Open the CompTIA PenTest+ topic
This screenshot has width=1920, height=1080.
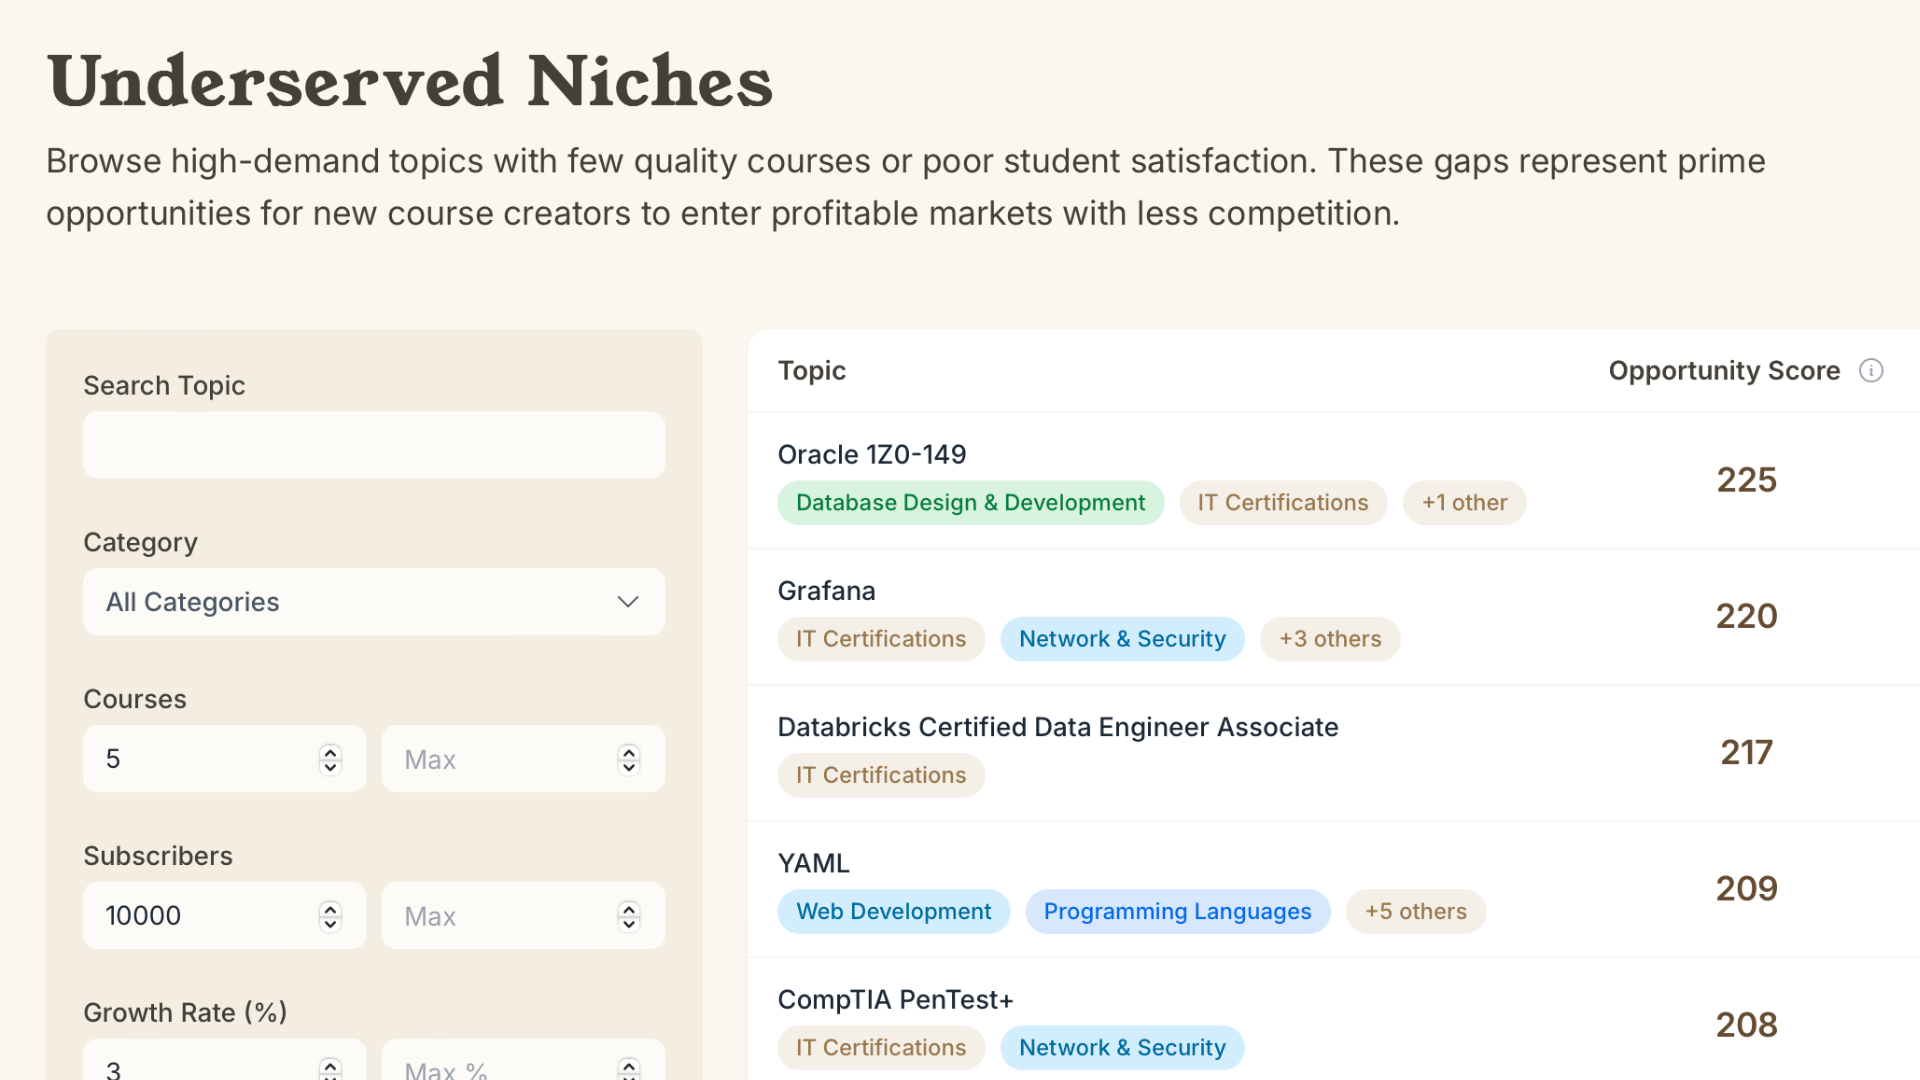pyautogui.click(x=896, y=1000)
